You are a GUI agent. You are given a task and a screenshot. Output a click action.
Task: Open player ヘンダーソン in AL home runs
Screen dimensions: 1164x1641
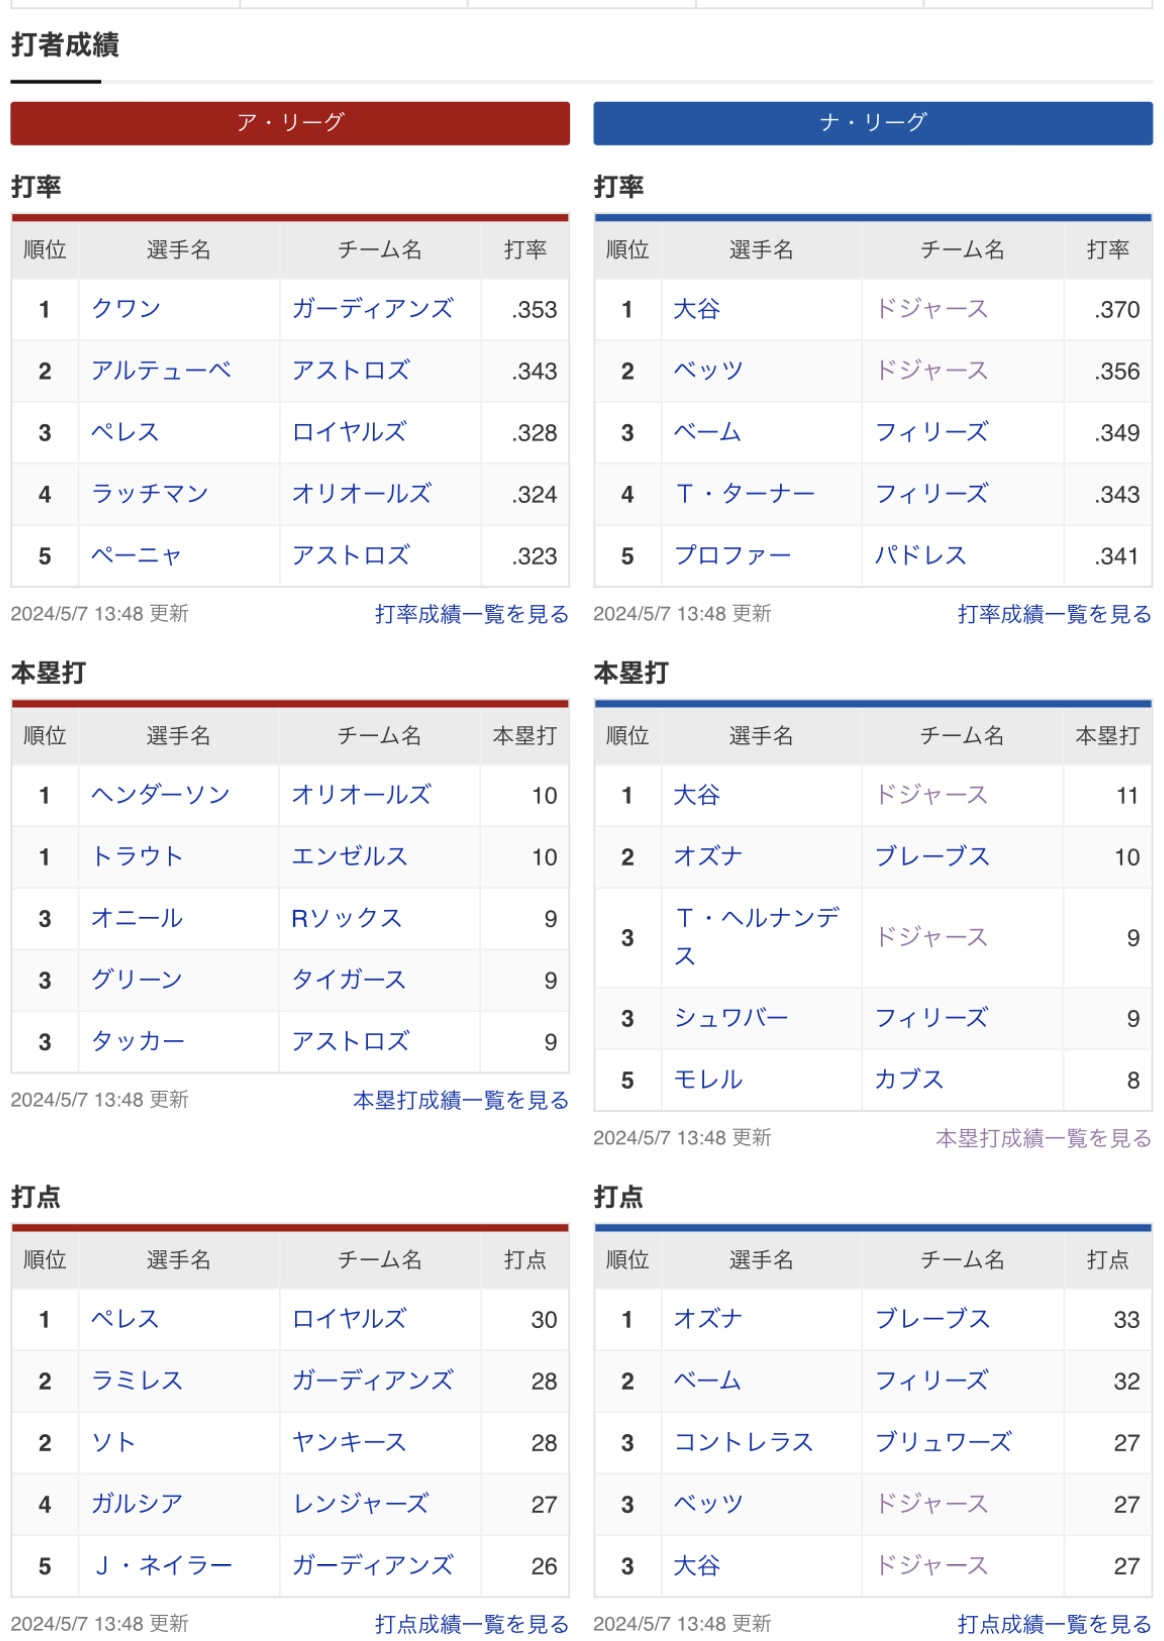point(161,795)
